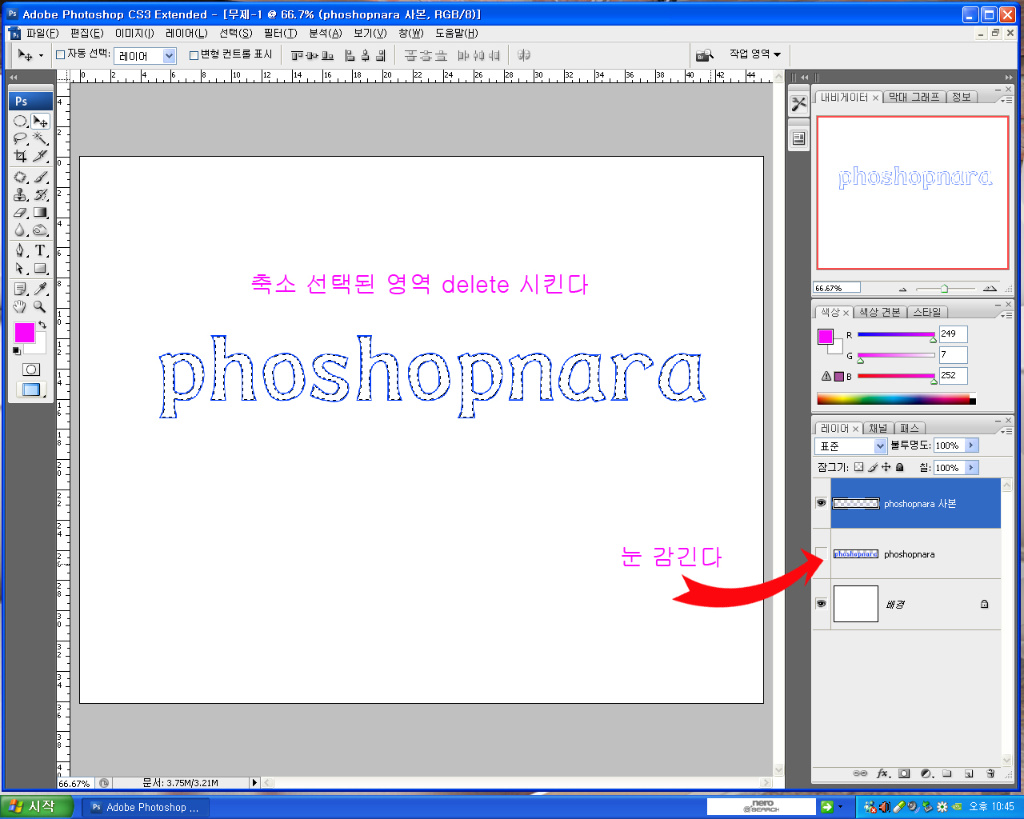Select the Healing Brush tool
Viewport: 1024px width, 819px height.
click(x=20, y=177)
